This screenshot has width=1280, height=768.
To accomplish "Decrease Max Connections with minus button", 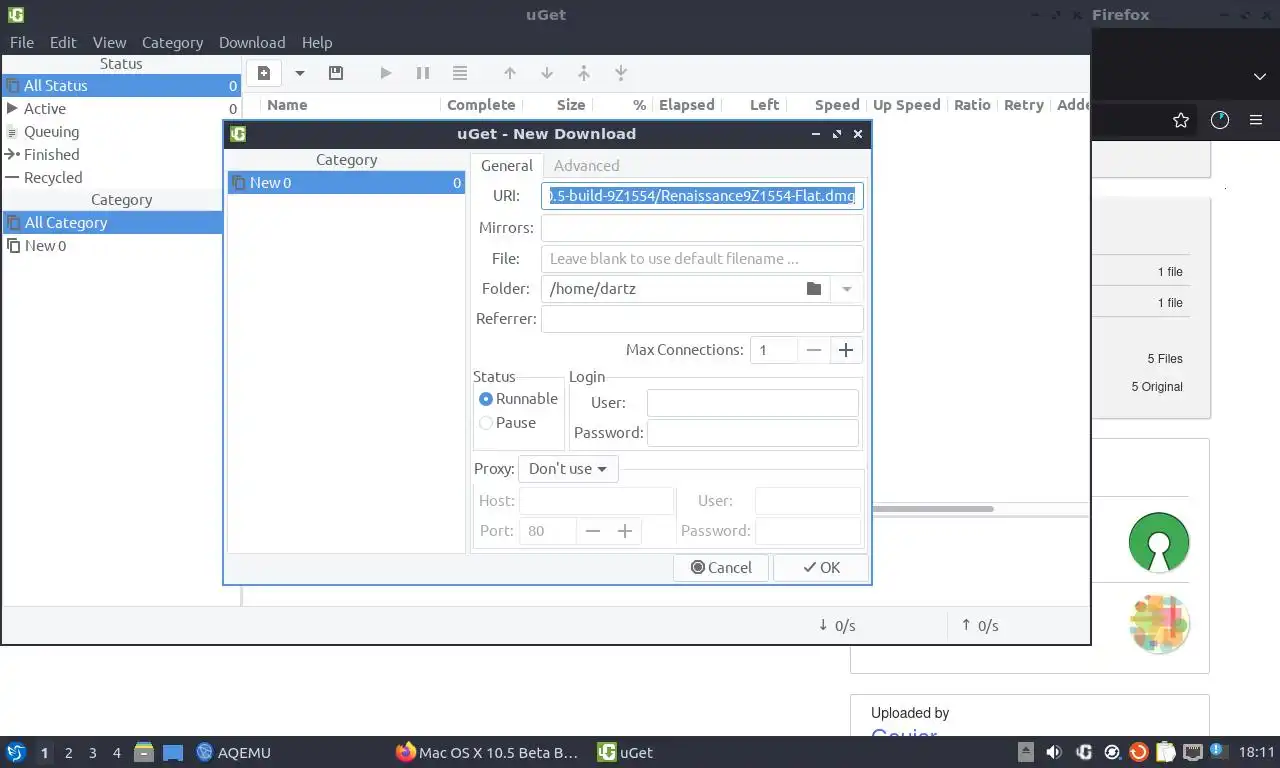I will click(814, 350).
